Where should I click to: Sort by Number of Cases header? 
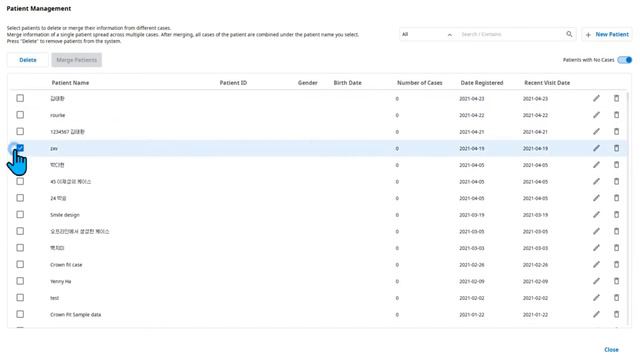[x=420, y=83]
